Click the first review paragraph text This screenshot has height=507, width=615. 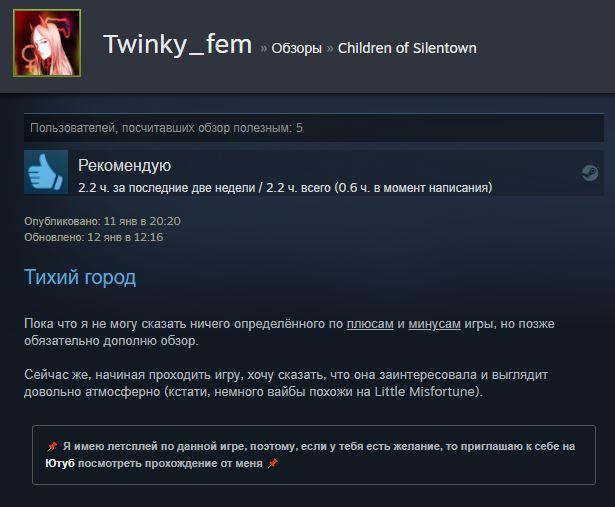pyautogui.click(x=289, y=332)
